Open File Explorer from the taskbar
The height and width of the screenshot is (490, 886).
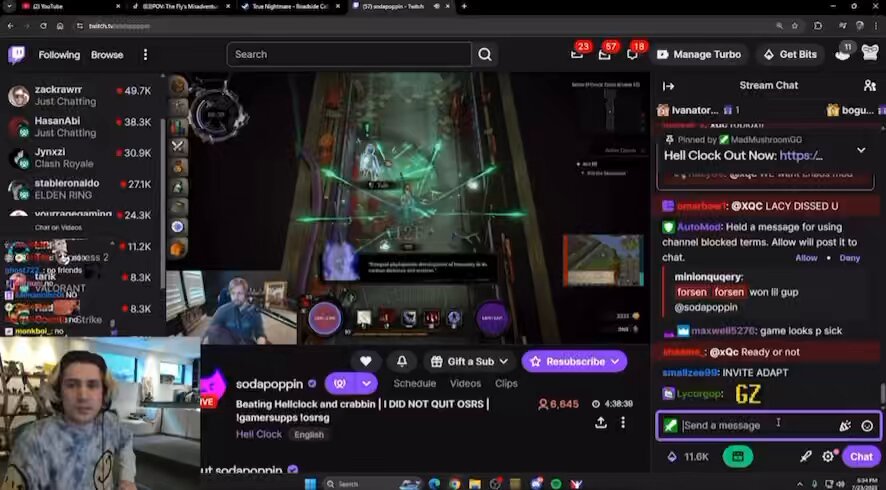475,484
